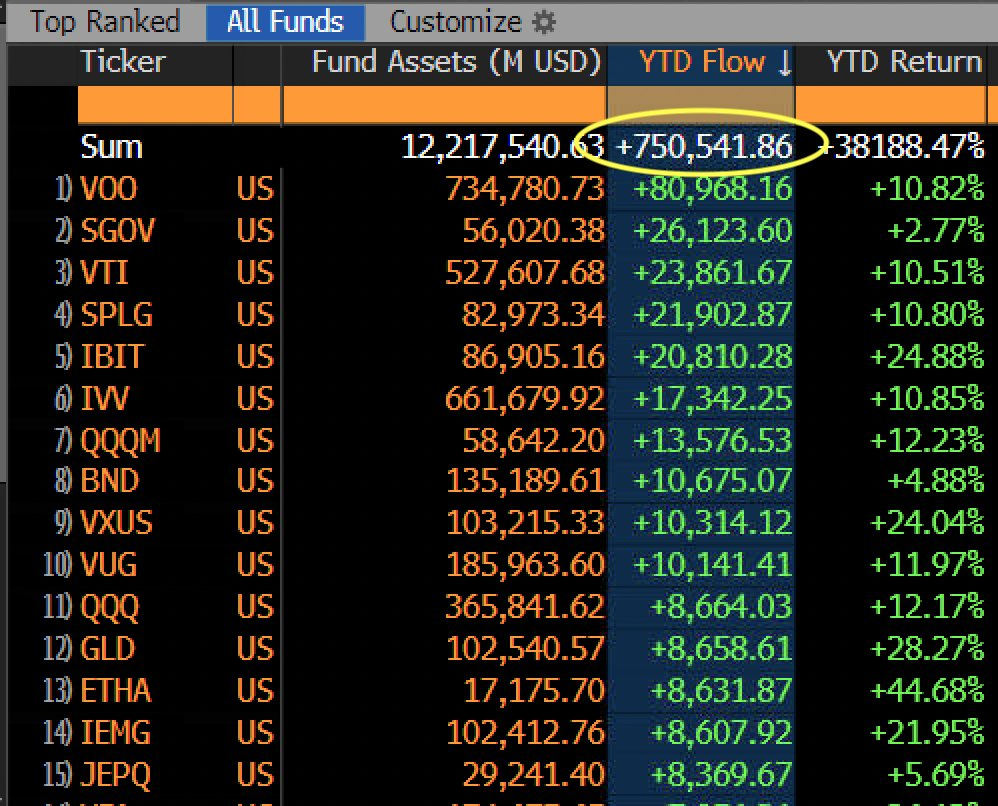Click VXUS YTD return +24.04%

pyautogui.click(x=927, y=523)
